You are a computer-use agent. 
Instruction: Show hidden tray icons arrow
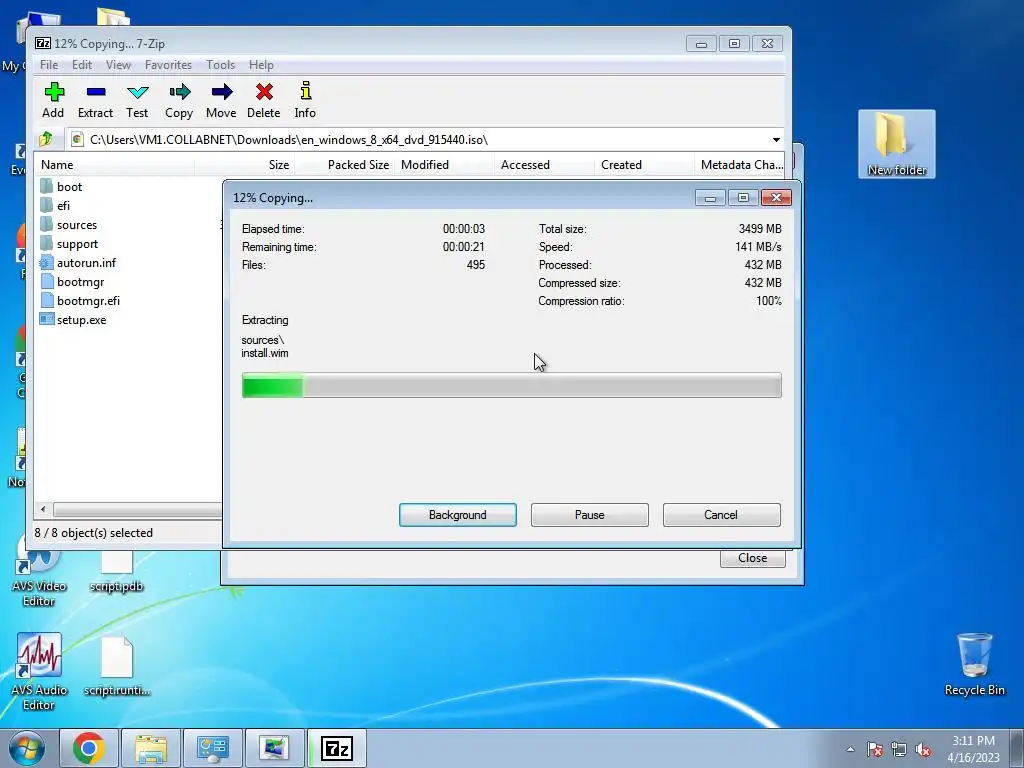click(850, 750)
